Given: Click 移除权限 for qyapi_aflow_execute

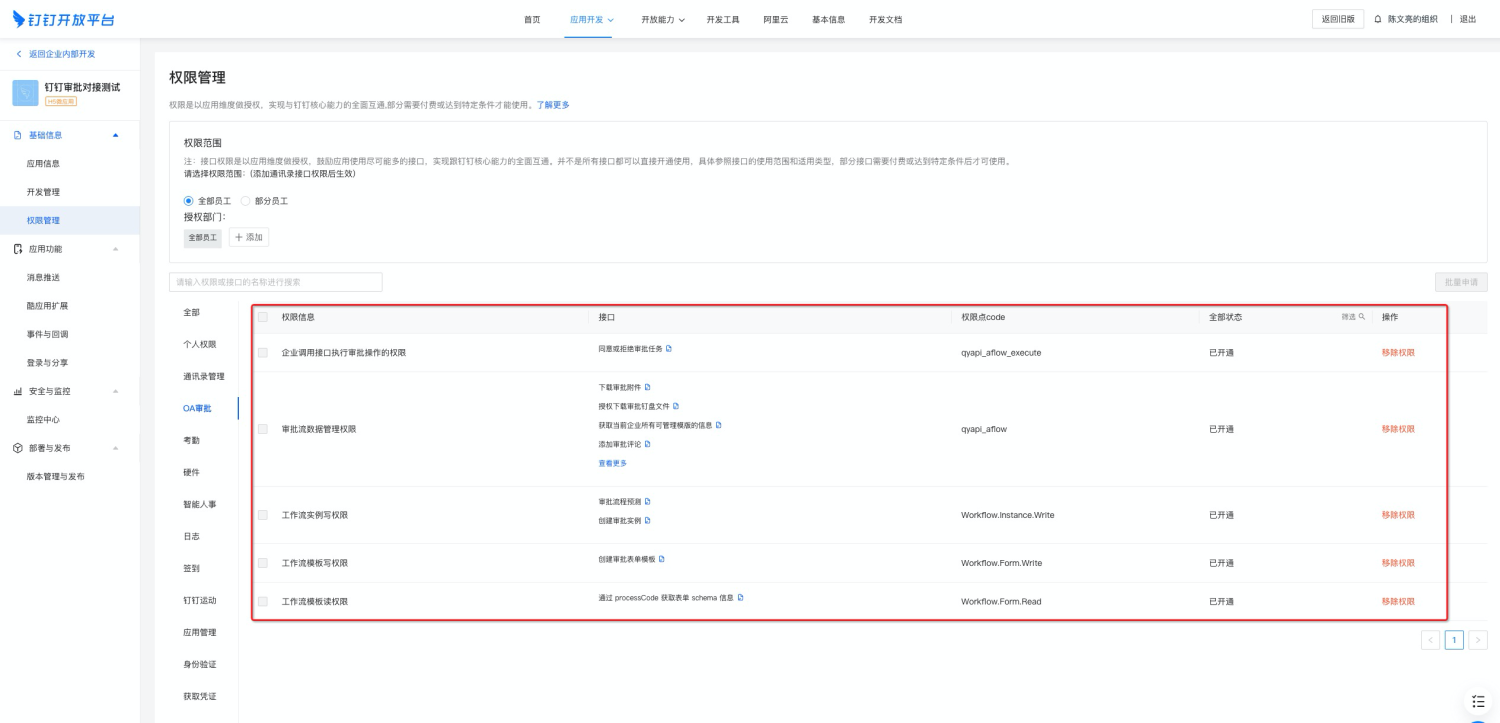Looking at the screenshot, I should (x=1398, y=352).
